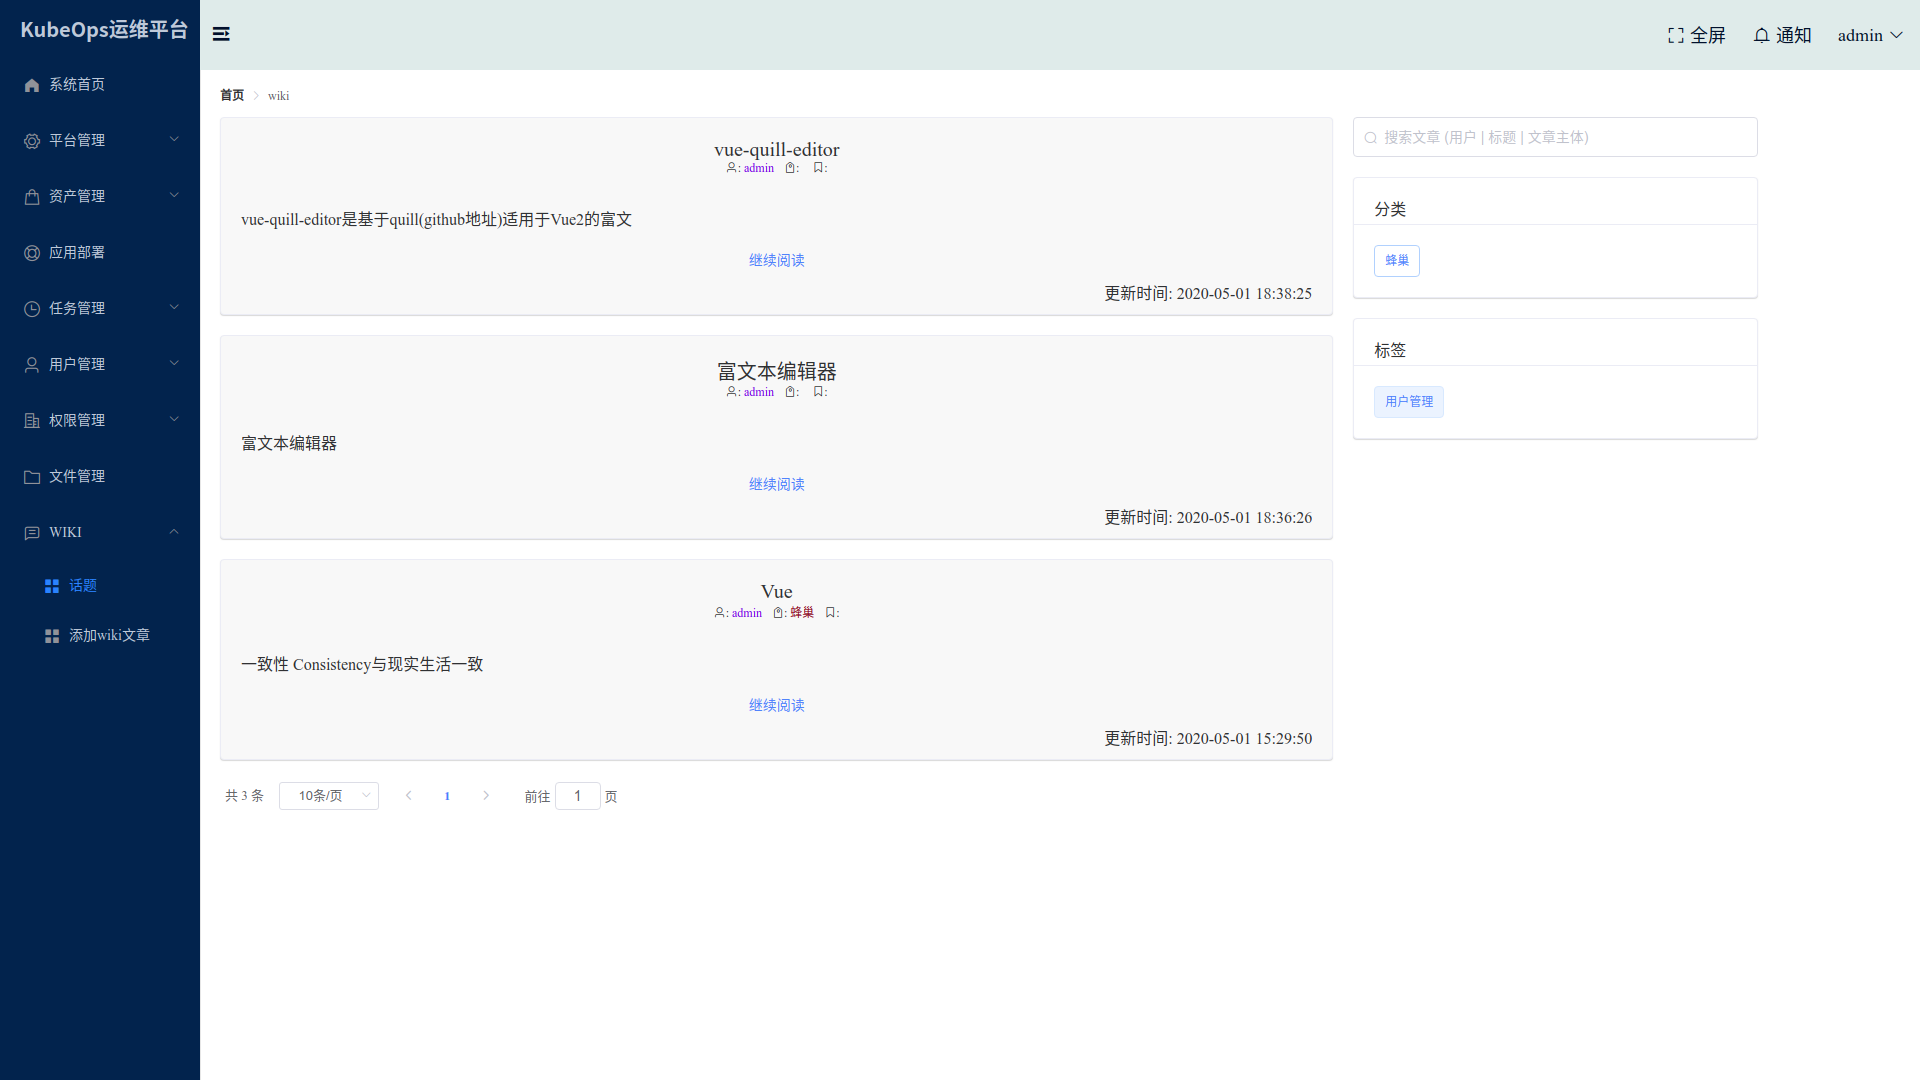Expand the 平台管理 menu chevron

coord(174,139)
